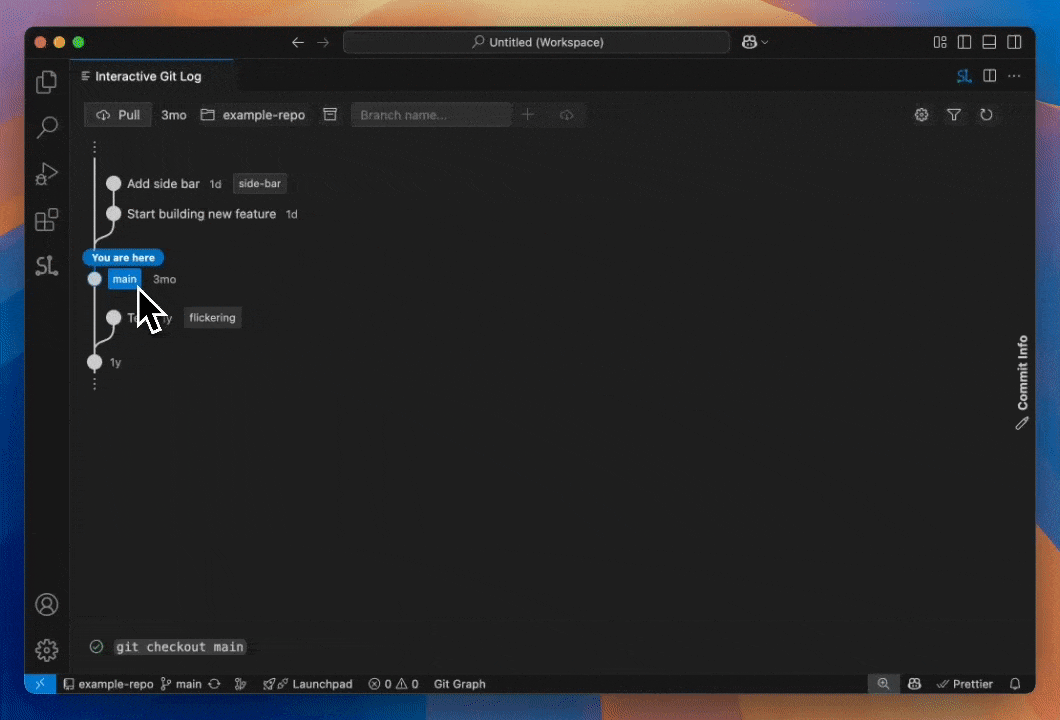This screenshot has width=1060, height=720.
Task: Open remote window indicator in status bar
Action: tap(40, 683)
